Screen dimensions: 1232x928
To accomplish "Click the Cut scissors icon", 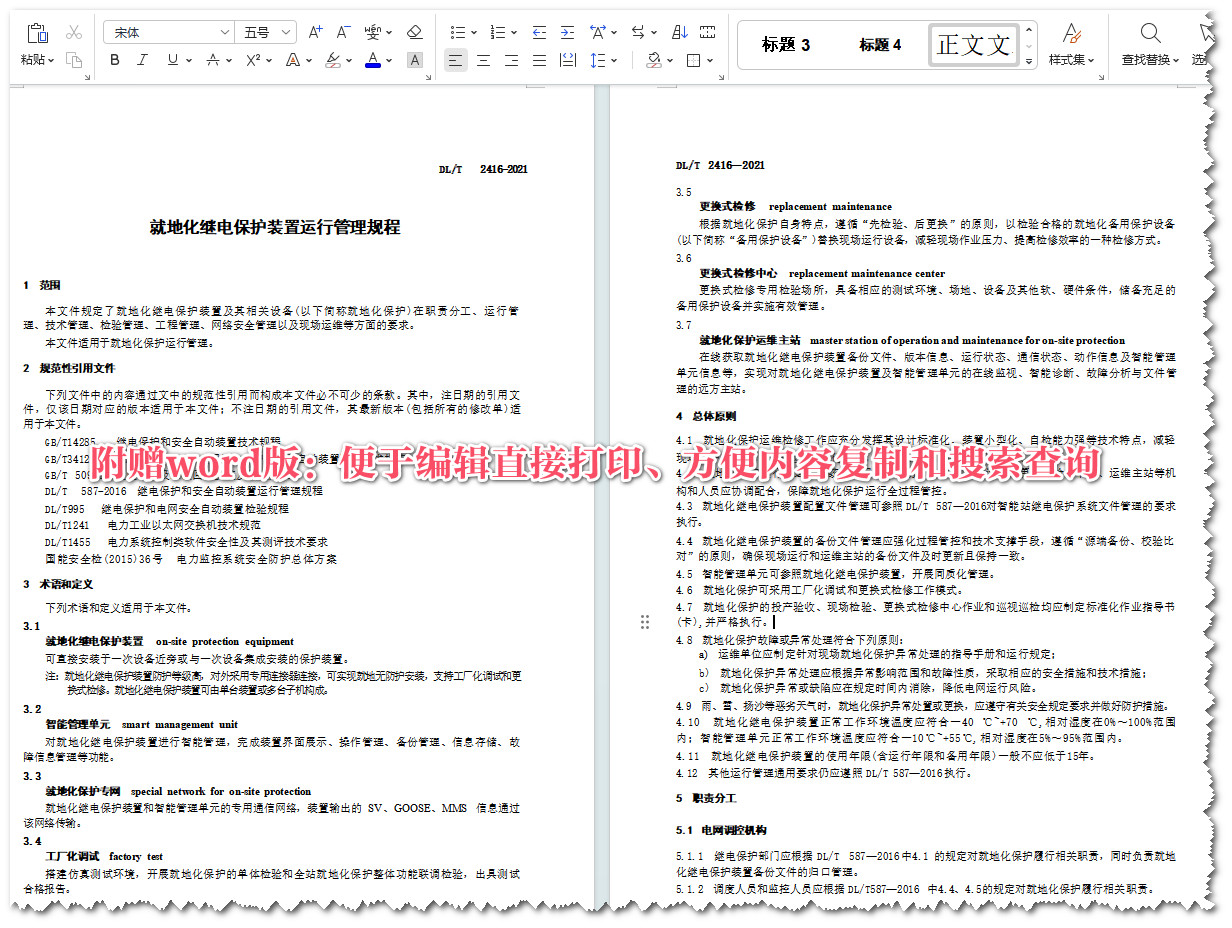I will tap(74, 31).
